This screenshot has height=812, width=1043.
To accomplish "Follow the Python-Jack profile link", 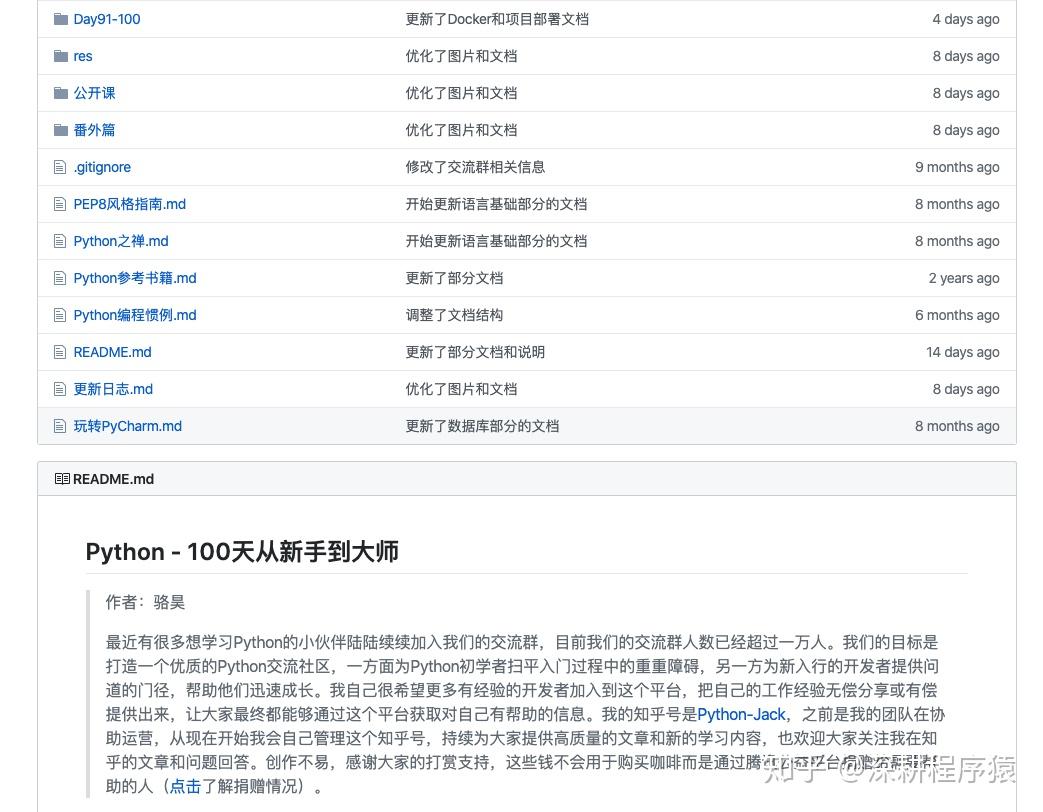I will tap(741, 715).
